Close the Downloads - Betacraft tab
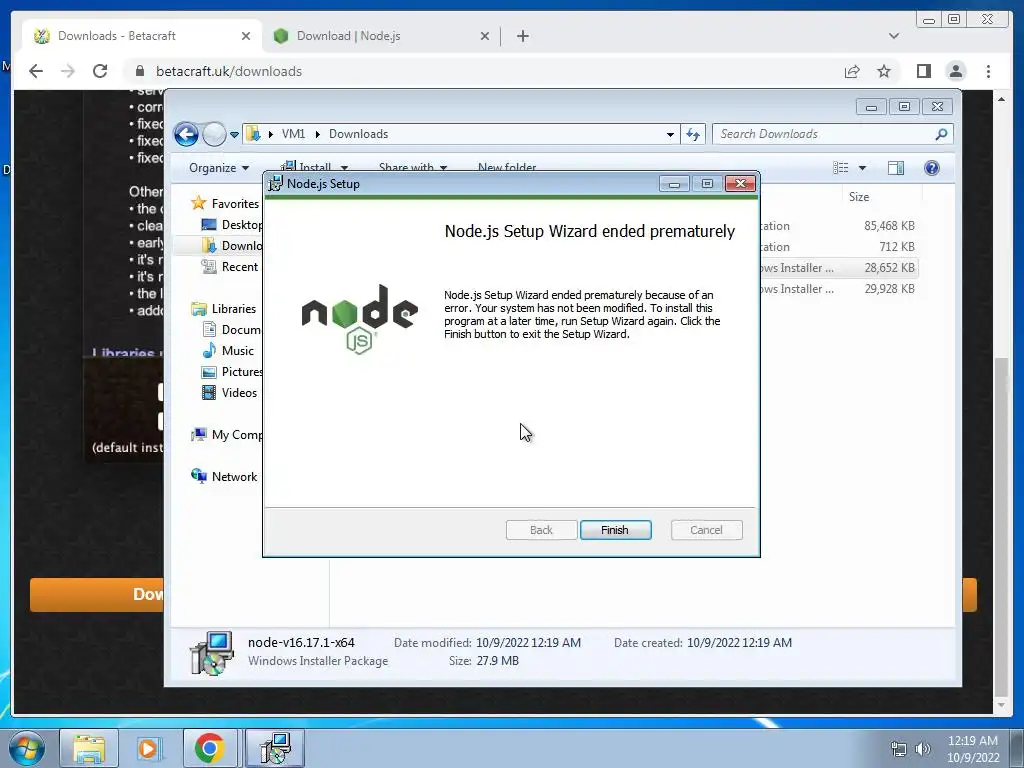The height and width of the screenshot is (768, 1024). pos(246,36)
